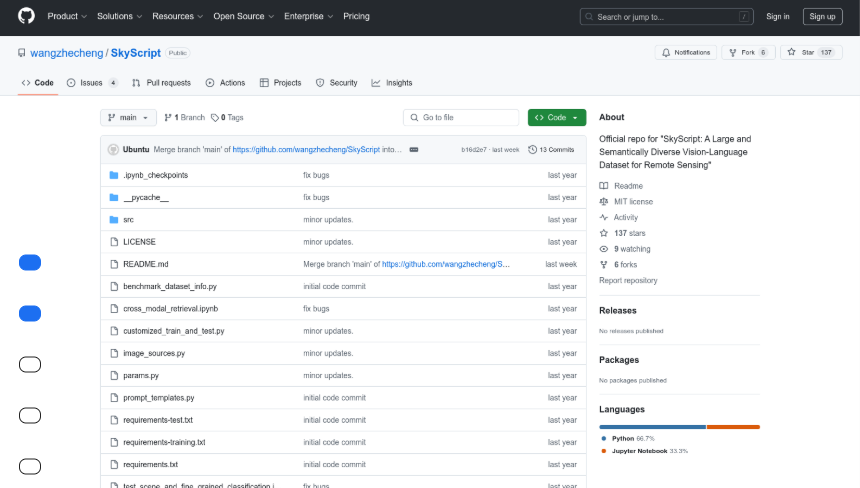Click the orange Jupyter Notebook bar segment
The image size is (860, 488).
[733, 427]
